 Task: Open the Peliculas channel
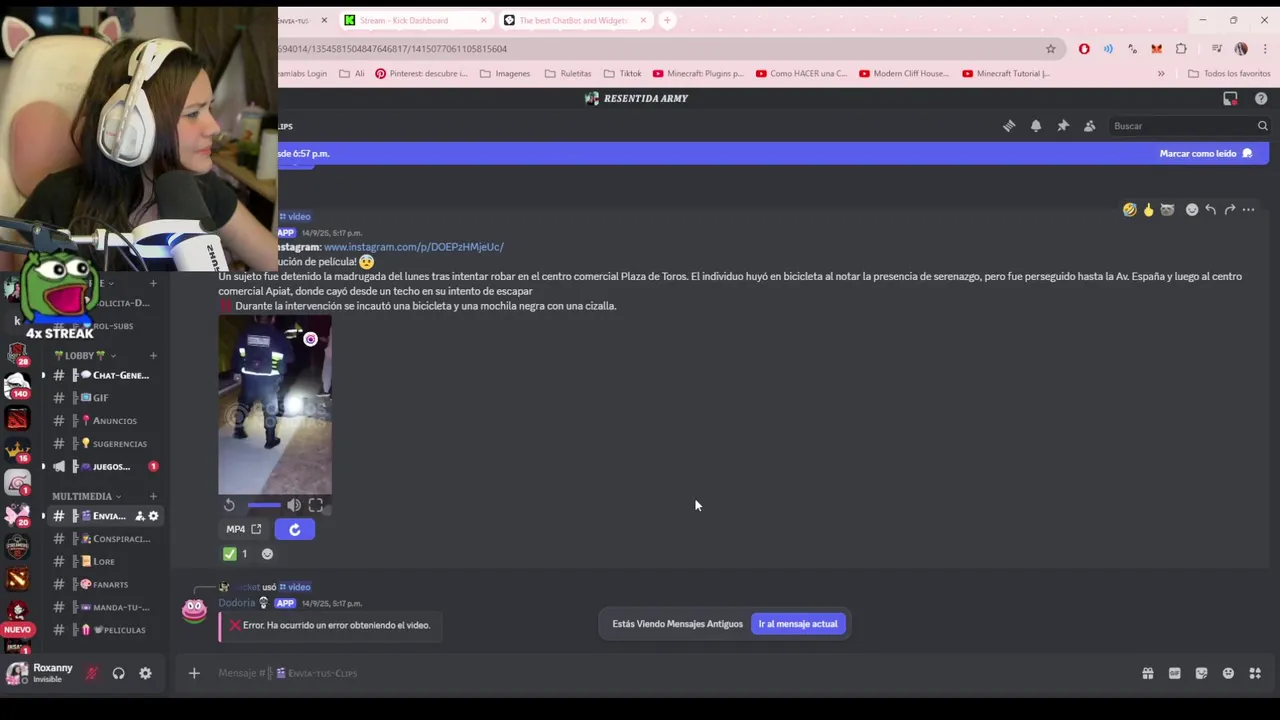coord(105,630)
